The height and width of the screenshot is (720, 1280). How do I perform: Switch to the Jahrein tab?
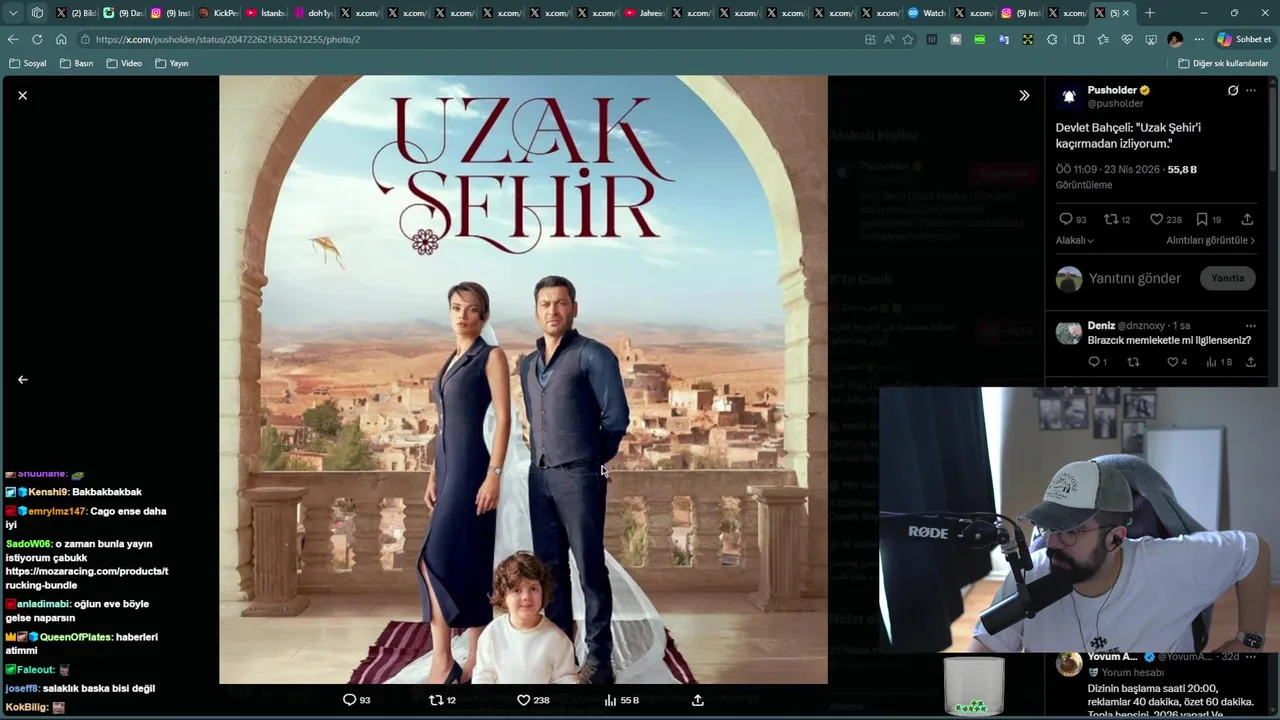tap(646, 13)
